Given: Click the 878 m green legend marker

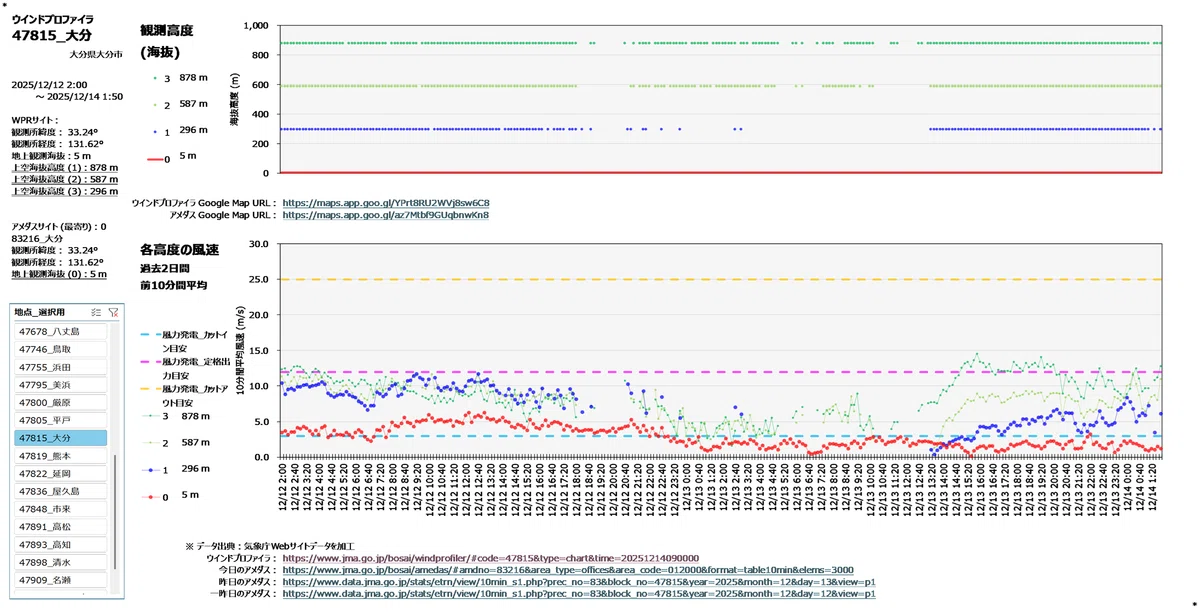Looking at the screenshot, I should click(155, 77).
